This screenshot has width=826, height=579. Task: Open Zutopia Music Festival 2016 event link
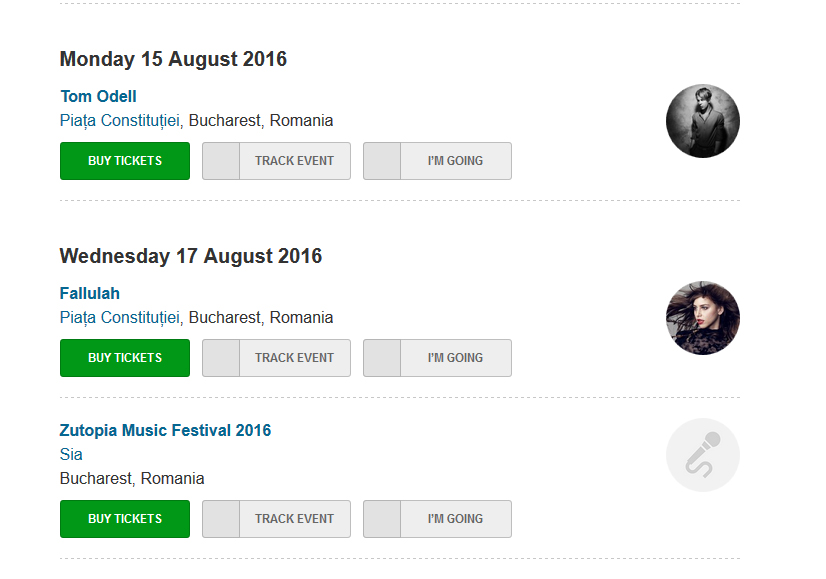[165, 431]
